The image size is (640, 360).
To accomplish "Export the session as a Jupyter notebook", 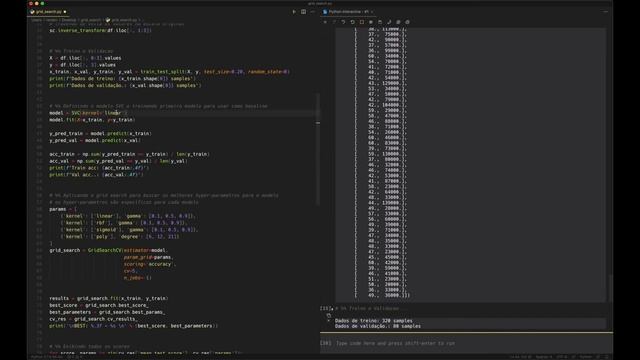I will coord(389,22).
